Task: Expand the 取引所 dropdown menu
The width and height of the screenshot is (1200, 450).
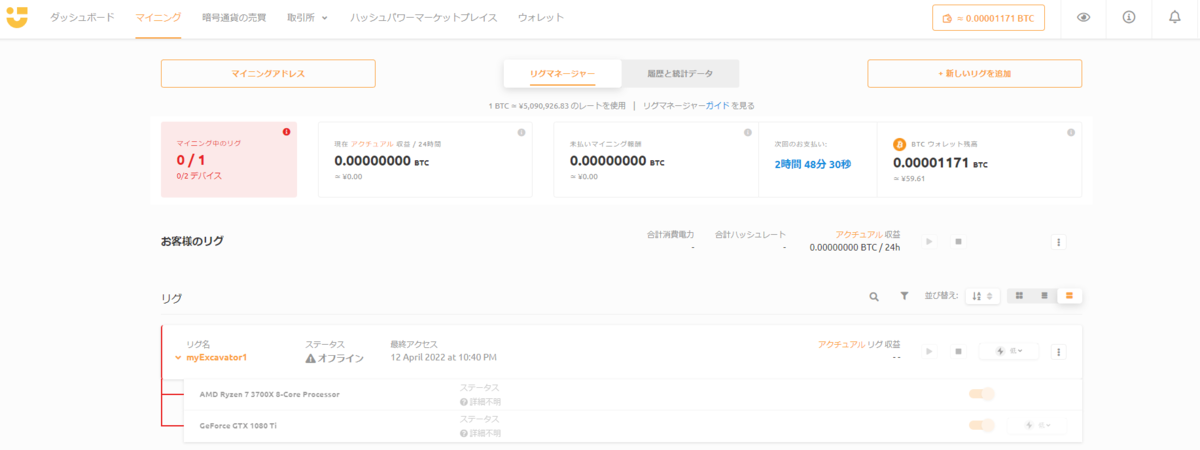Action: [x=307, y=18]
